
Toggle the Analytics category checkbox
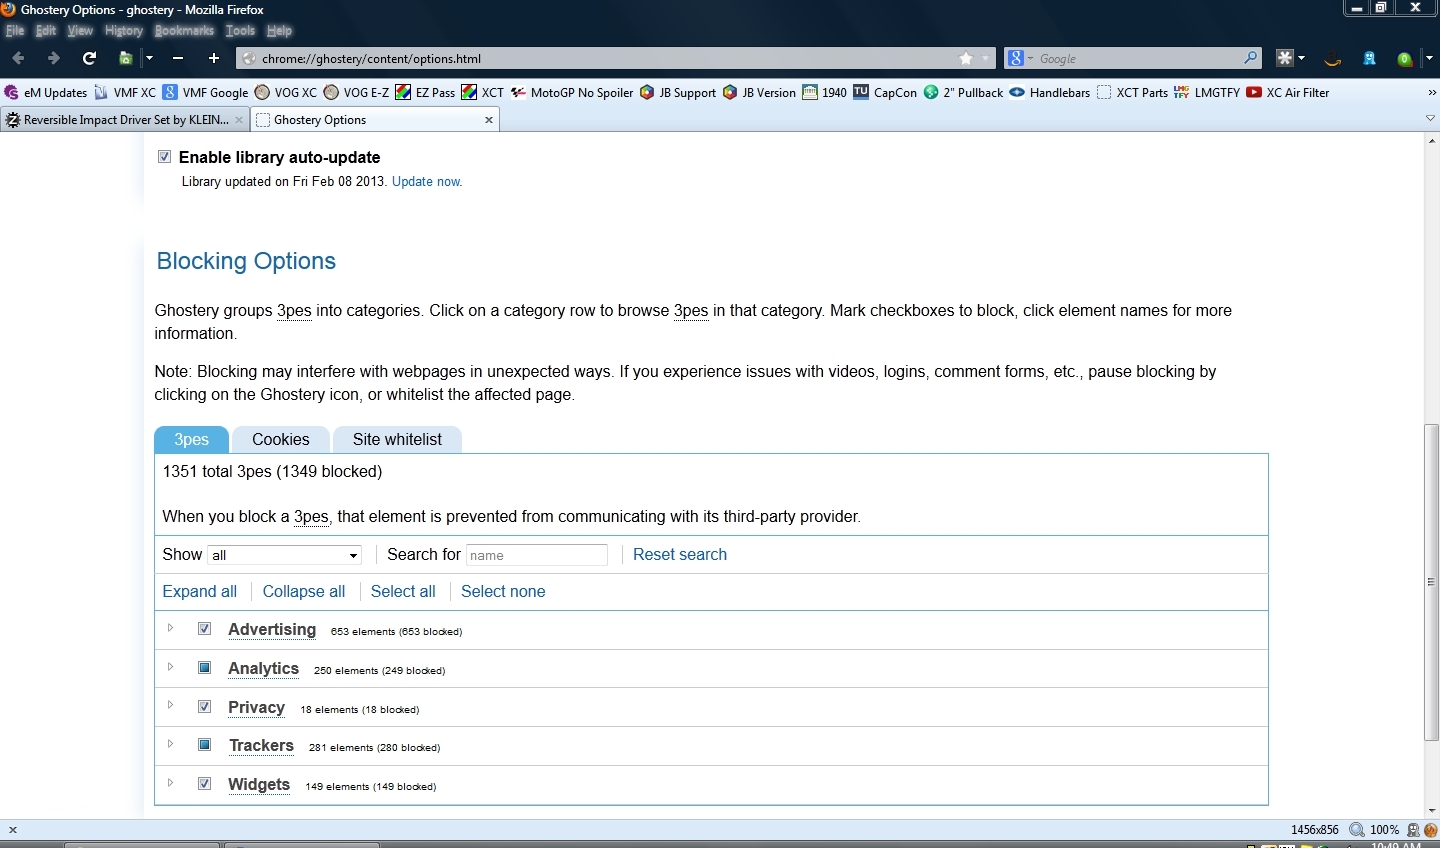point(205,668)
